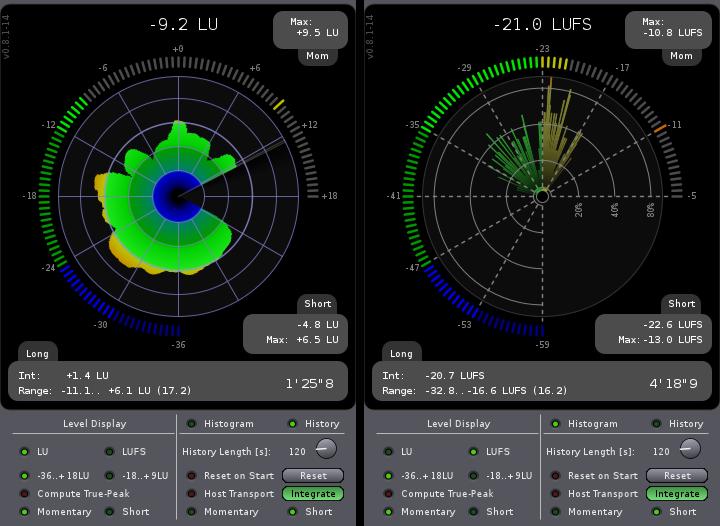The image size is (720, 526).
Task: Select the Long tab in right meter
Action: 401,353
